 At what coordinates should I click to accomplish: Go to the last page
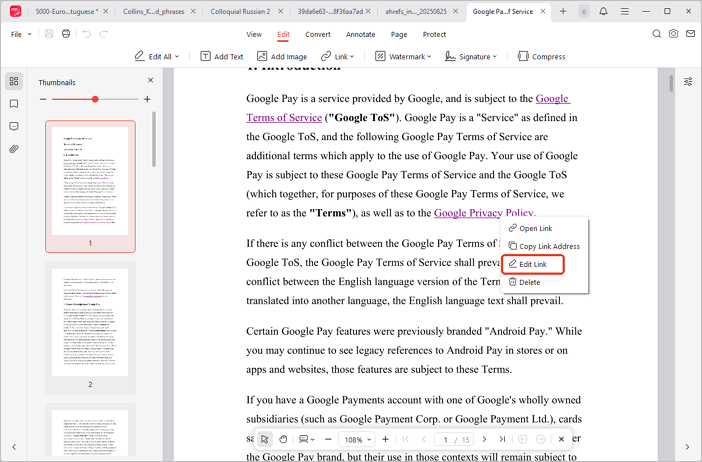coord(503,439)
